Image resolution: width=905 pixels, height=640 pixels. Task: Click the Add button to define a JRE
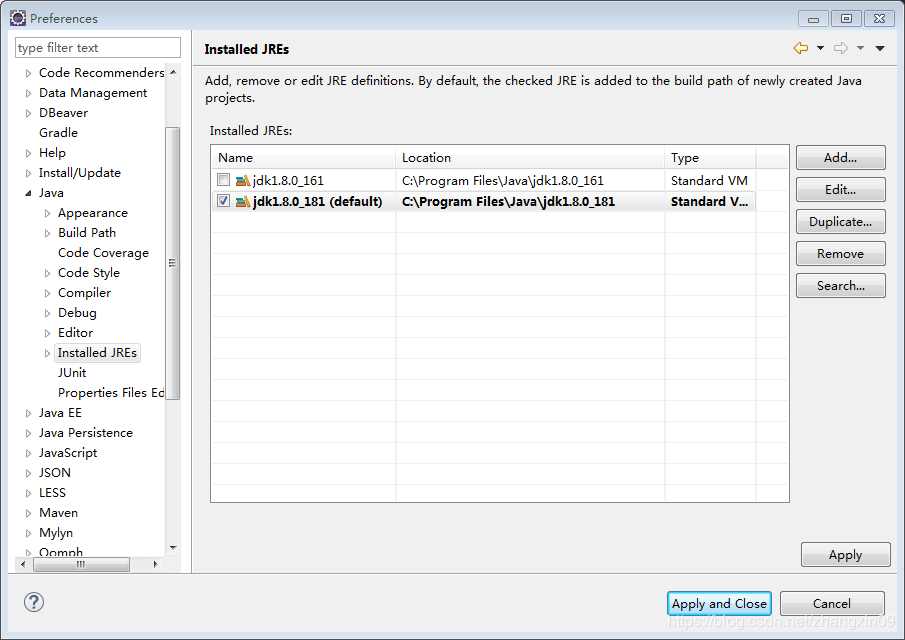[840, 157]
